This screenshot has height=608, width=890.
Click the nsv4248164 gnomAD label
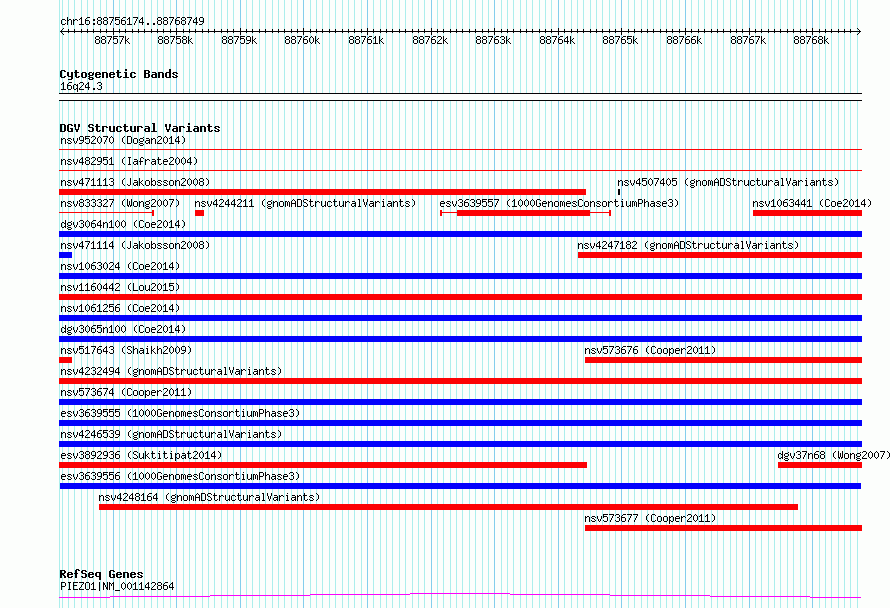click(x=209, y=497)
